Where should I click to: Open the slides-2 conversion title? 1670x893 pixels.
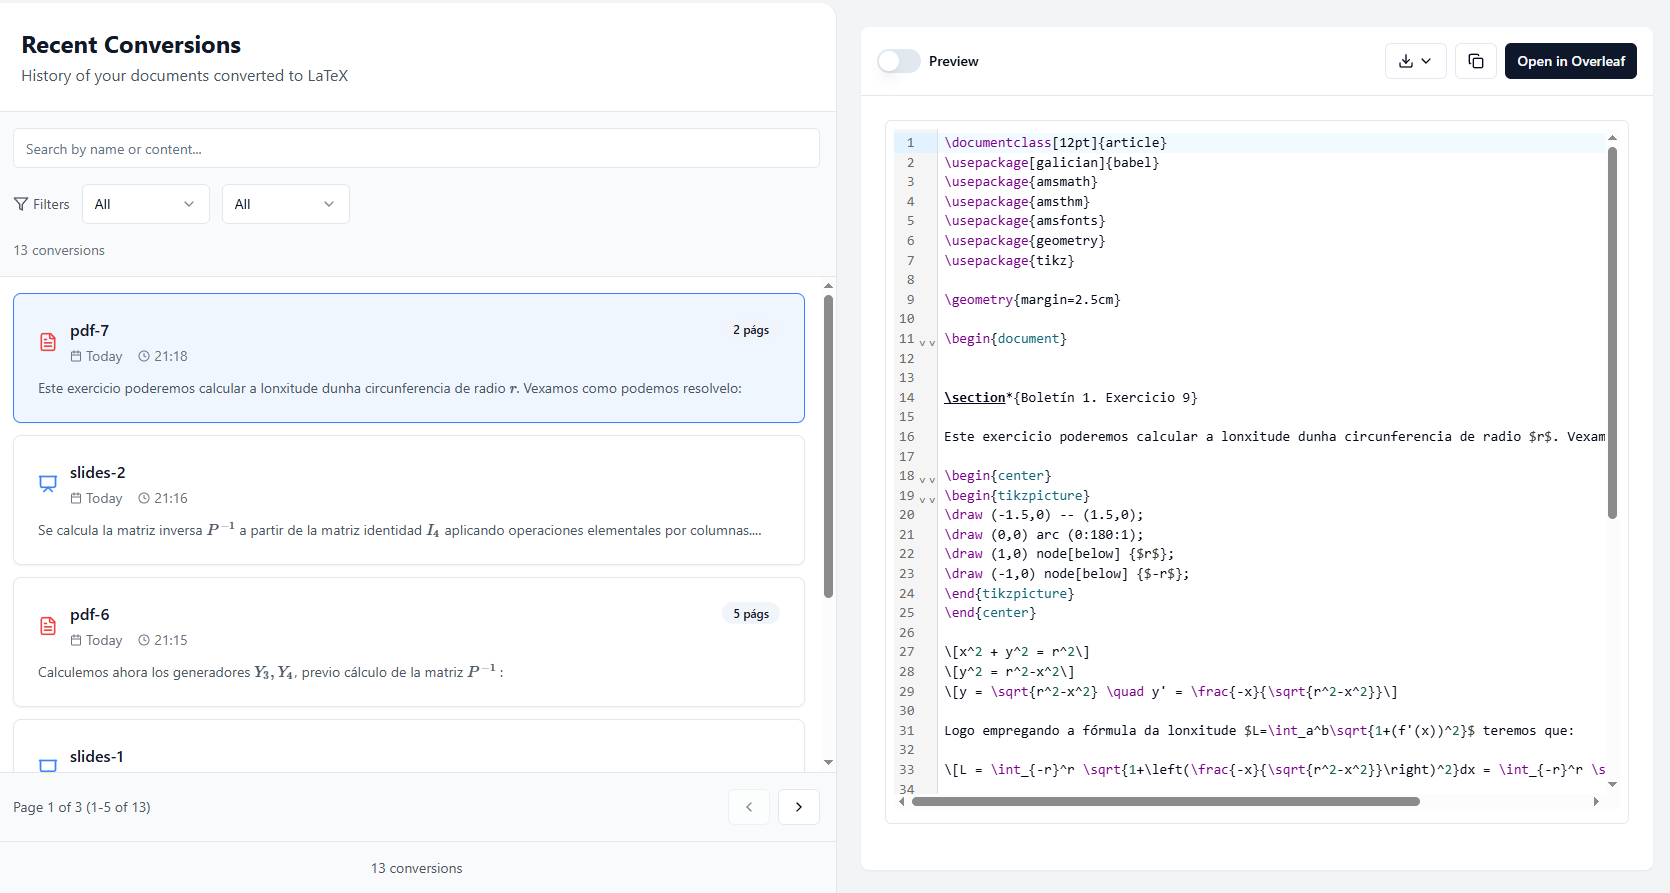coord(98,473)
